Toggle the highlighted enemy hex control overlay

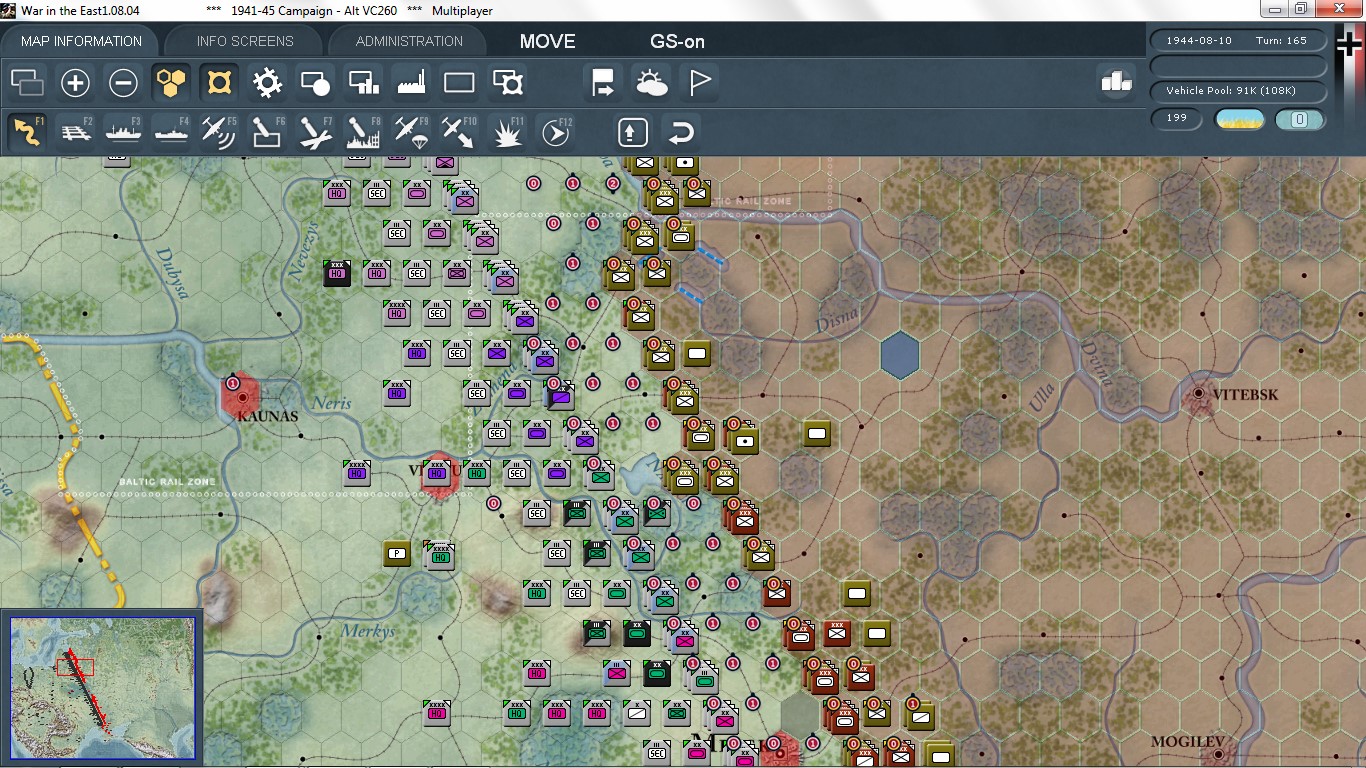click(219, 83)
